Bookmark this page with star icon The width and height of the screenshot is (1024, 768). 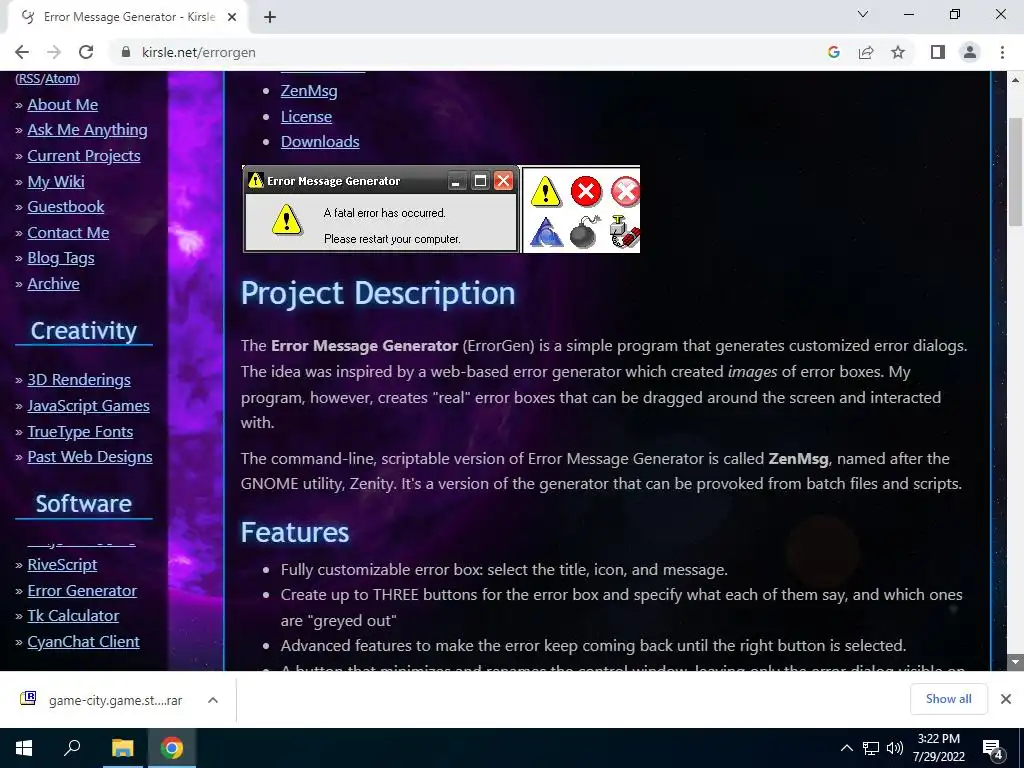point(898,52)
